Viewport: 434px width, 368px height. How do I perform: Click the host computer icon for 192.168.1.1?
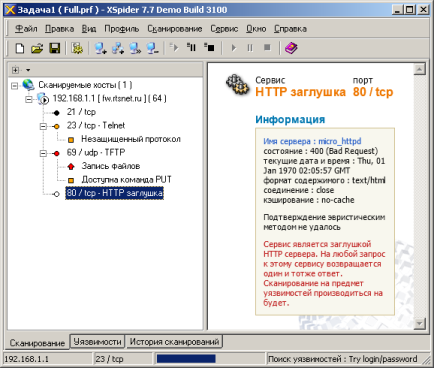pos(43,99)
